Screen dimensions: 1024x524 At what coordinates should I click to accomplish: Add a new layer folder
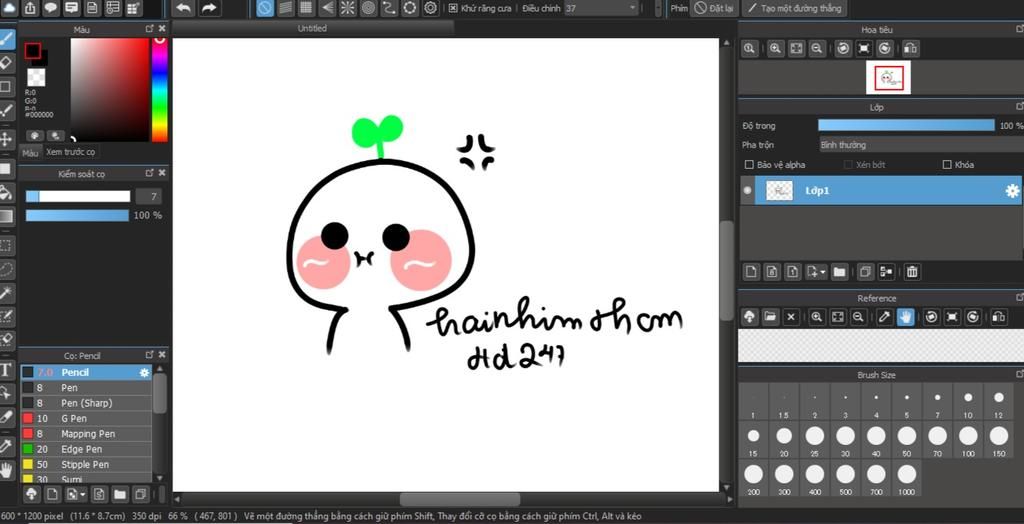[839, 272]
